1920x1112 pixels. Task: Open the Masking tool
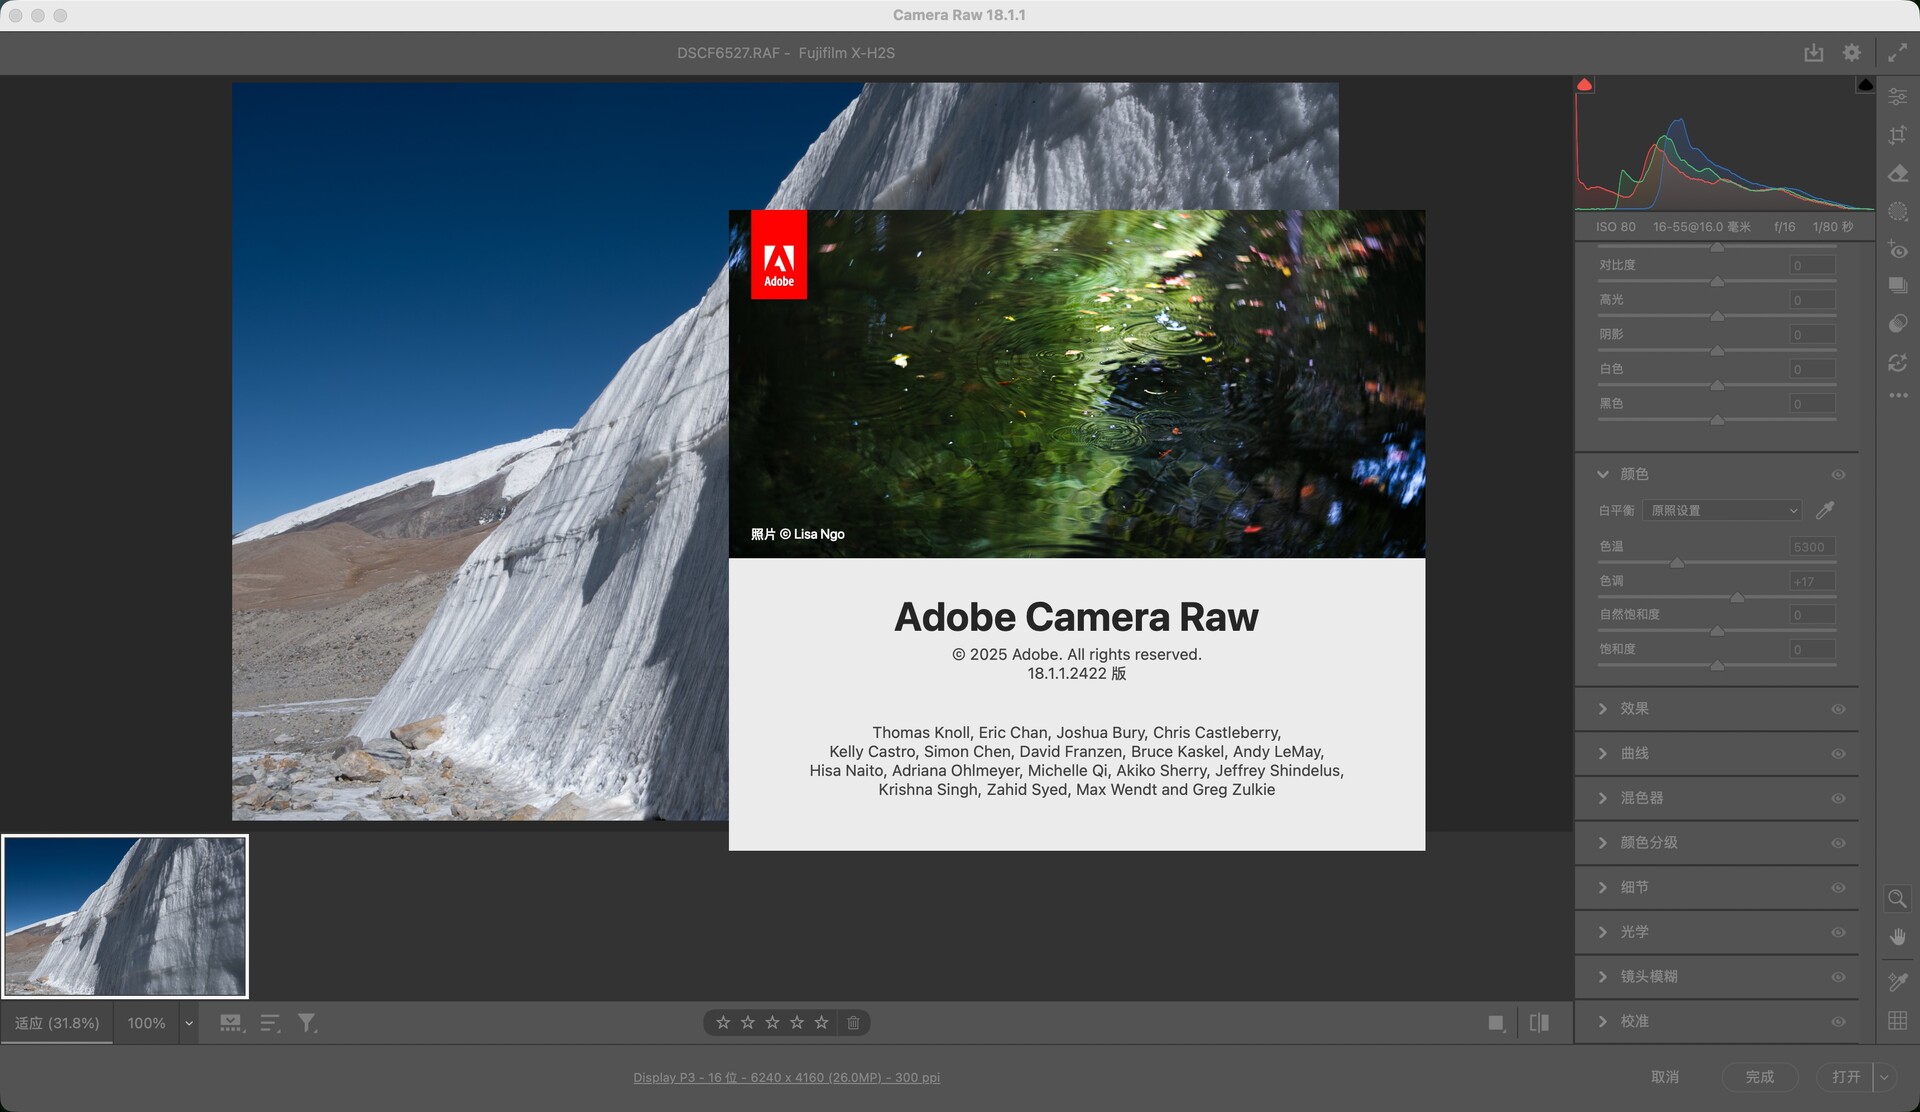click(1897, 211)
